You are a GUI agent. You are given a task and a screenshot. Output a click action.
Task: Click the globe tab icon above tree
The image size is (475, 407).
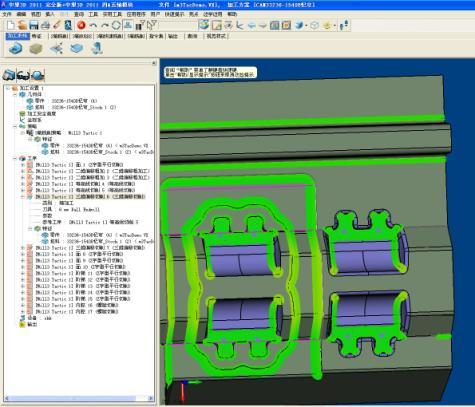click(x=38, y=75)
